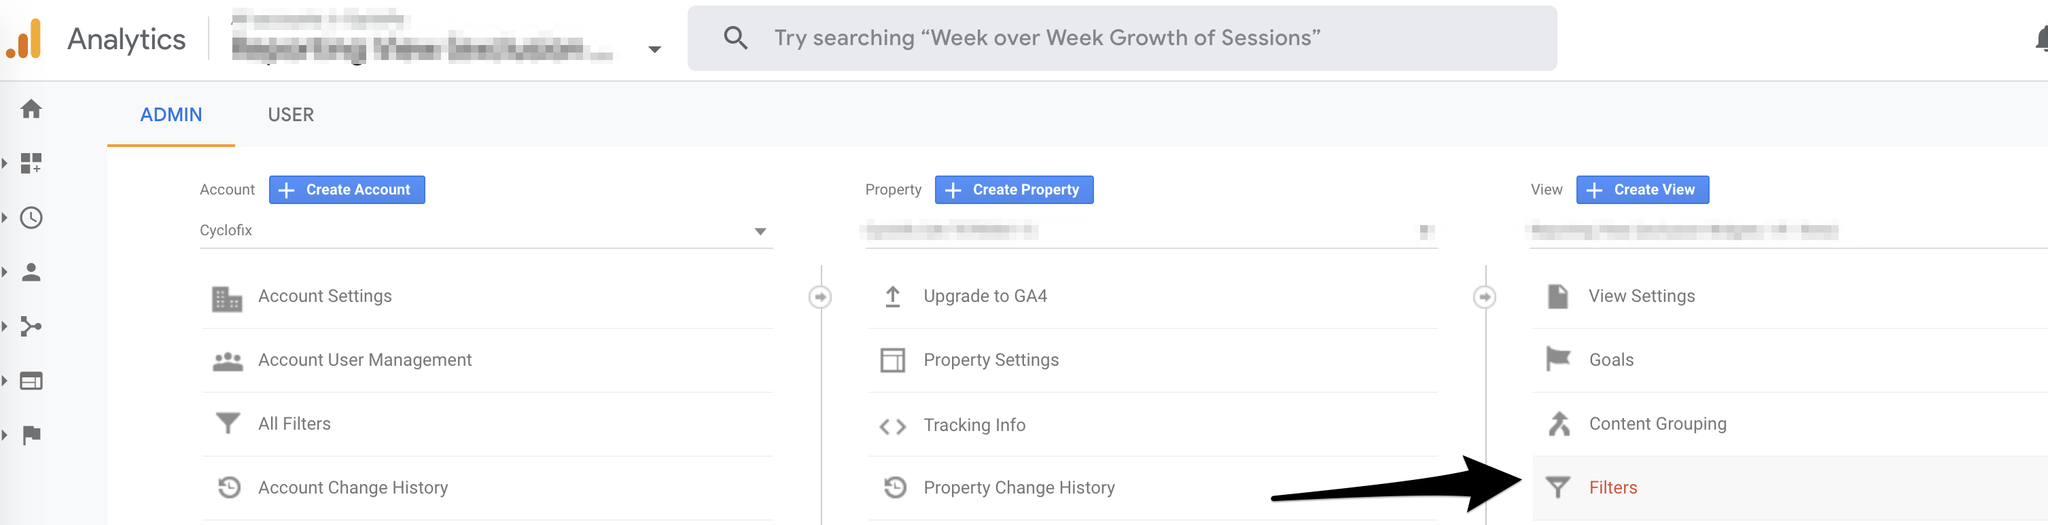Image resolution: width=2048 pixels, height=525 pixels.
Task: Open Audience person icon in sidebar
Action: click(31, 272)
